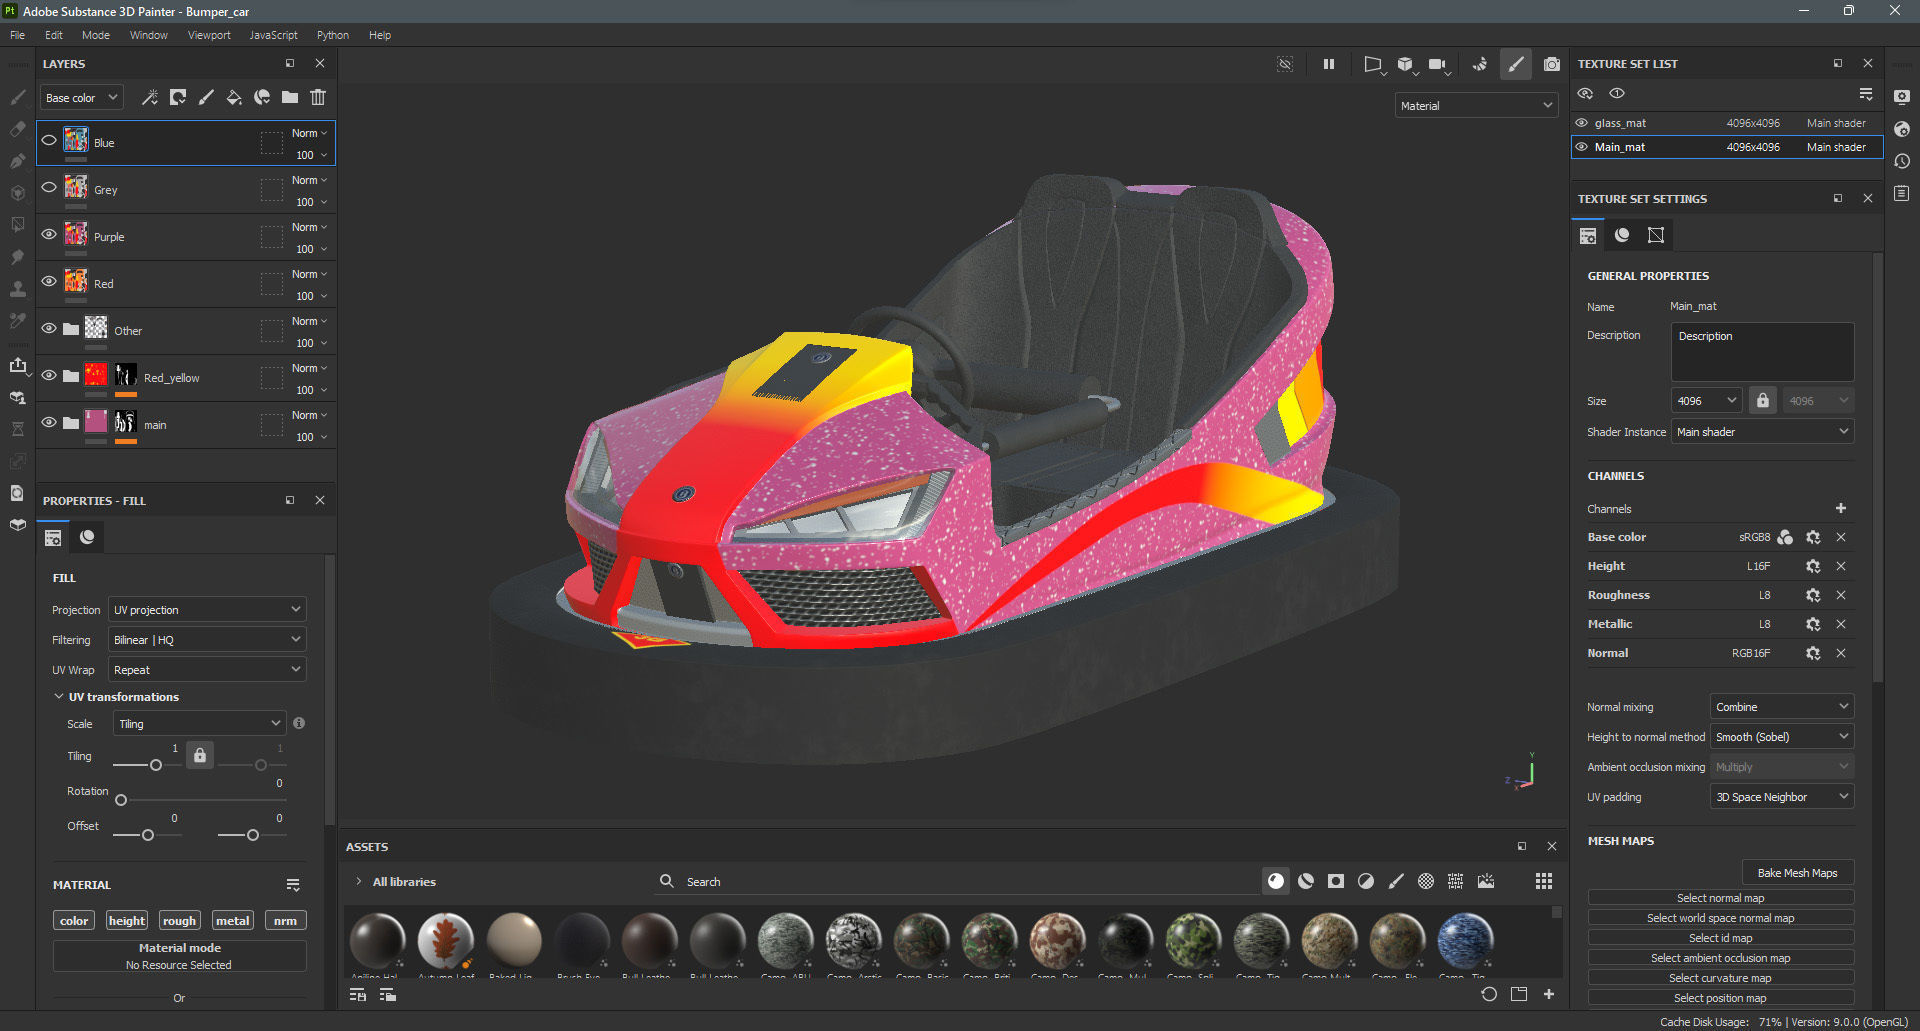Click the Bake Mesh Maps button
This screenshot has width=1920, height=1031.
[x=1798, y=872]
